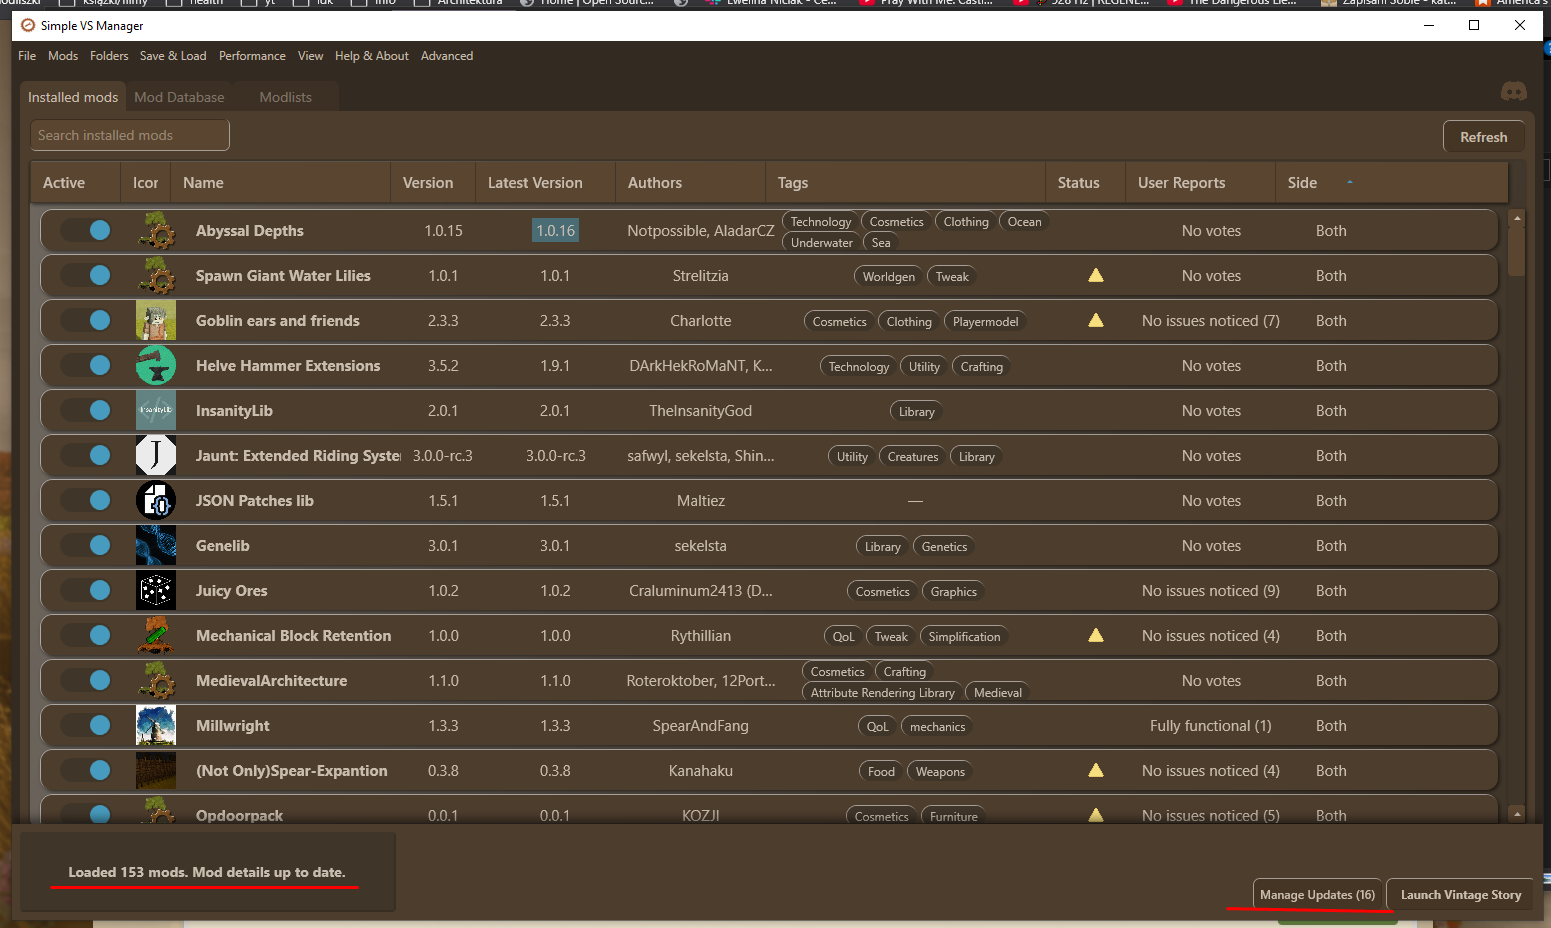The height and width of the screenshot is (928, 1551).
Task: Open the Save & Load menu
Action: 173,56
